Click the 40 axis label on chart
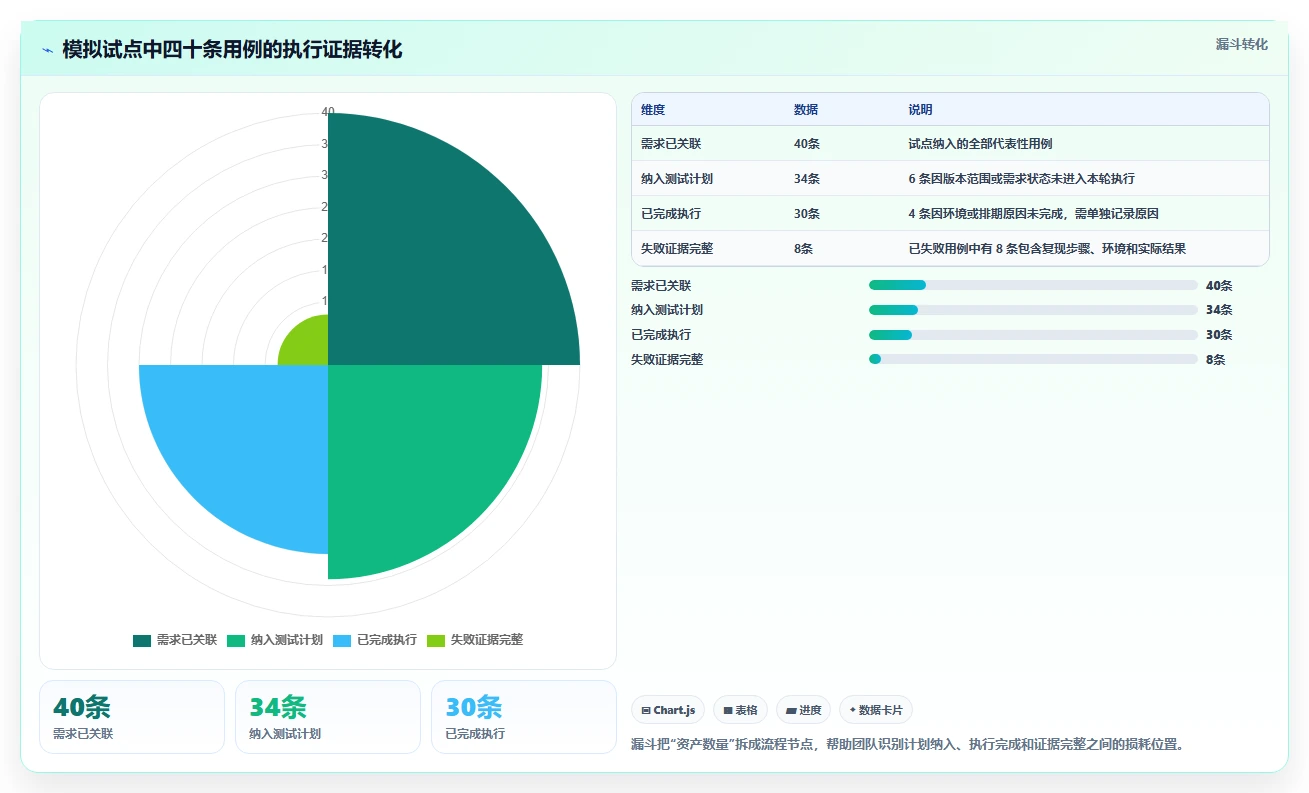Viewport: 1309px width, 793px height. (328, 112)
